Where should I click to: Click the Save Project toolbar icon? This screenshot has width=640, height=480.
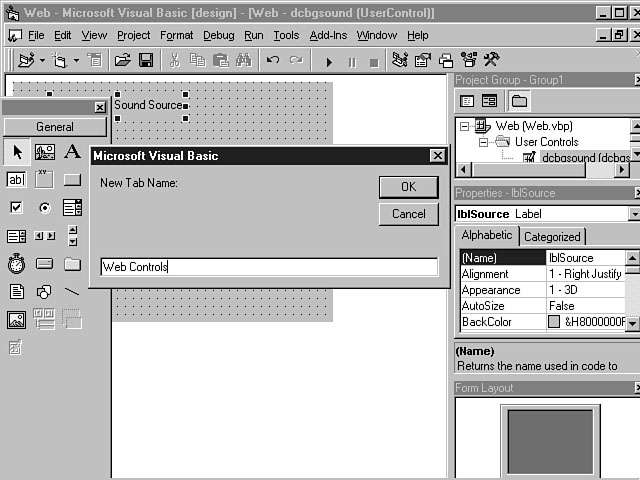click(146, 61)
